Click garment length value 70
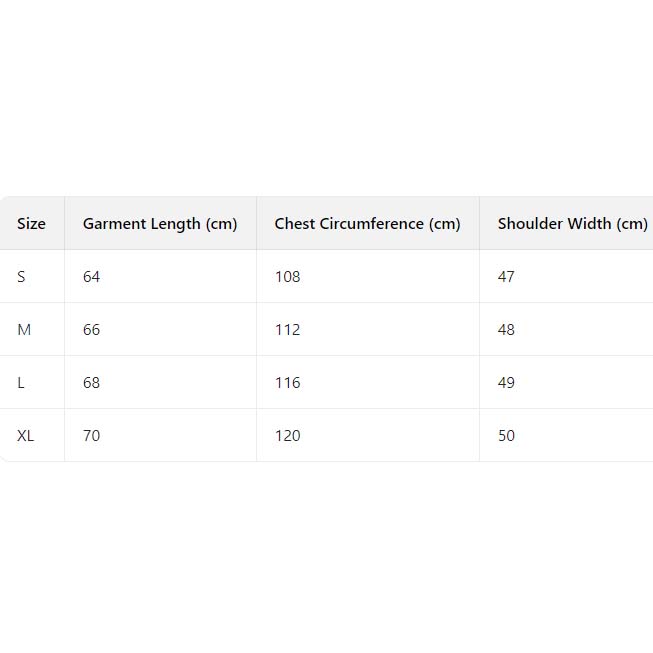 pyautogui.click(x=92, y=436)
